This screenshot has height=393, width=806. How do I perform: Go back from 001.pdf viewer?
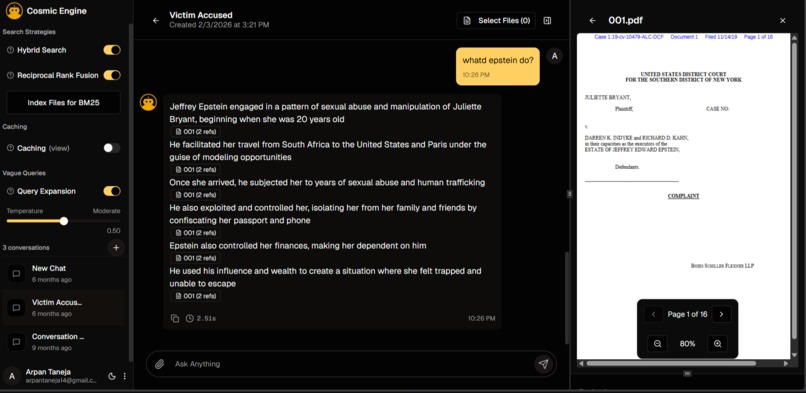click(x=592, y=21)
